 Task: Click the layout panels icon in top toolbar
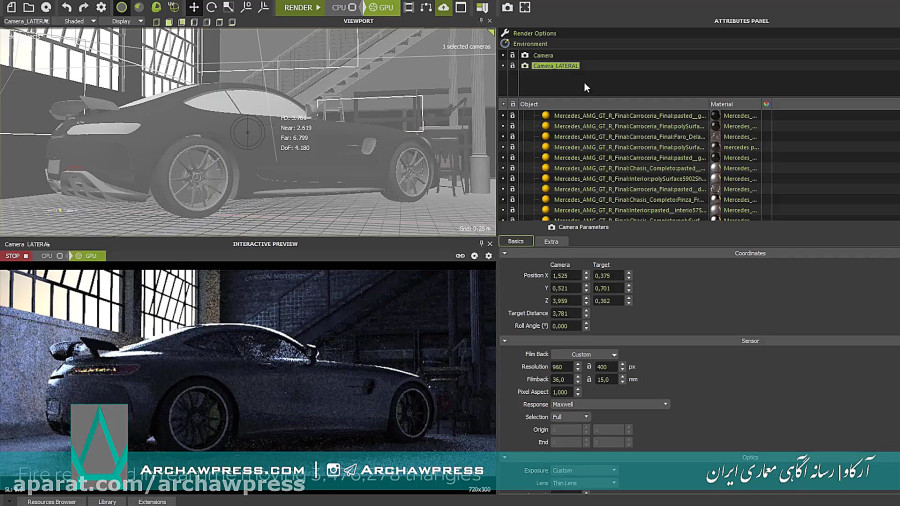pyautogui.click(x=482, y=7)
